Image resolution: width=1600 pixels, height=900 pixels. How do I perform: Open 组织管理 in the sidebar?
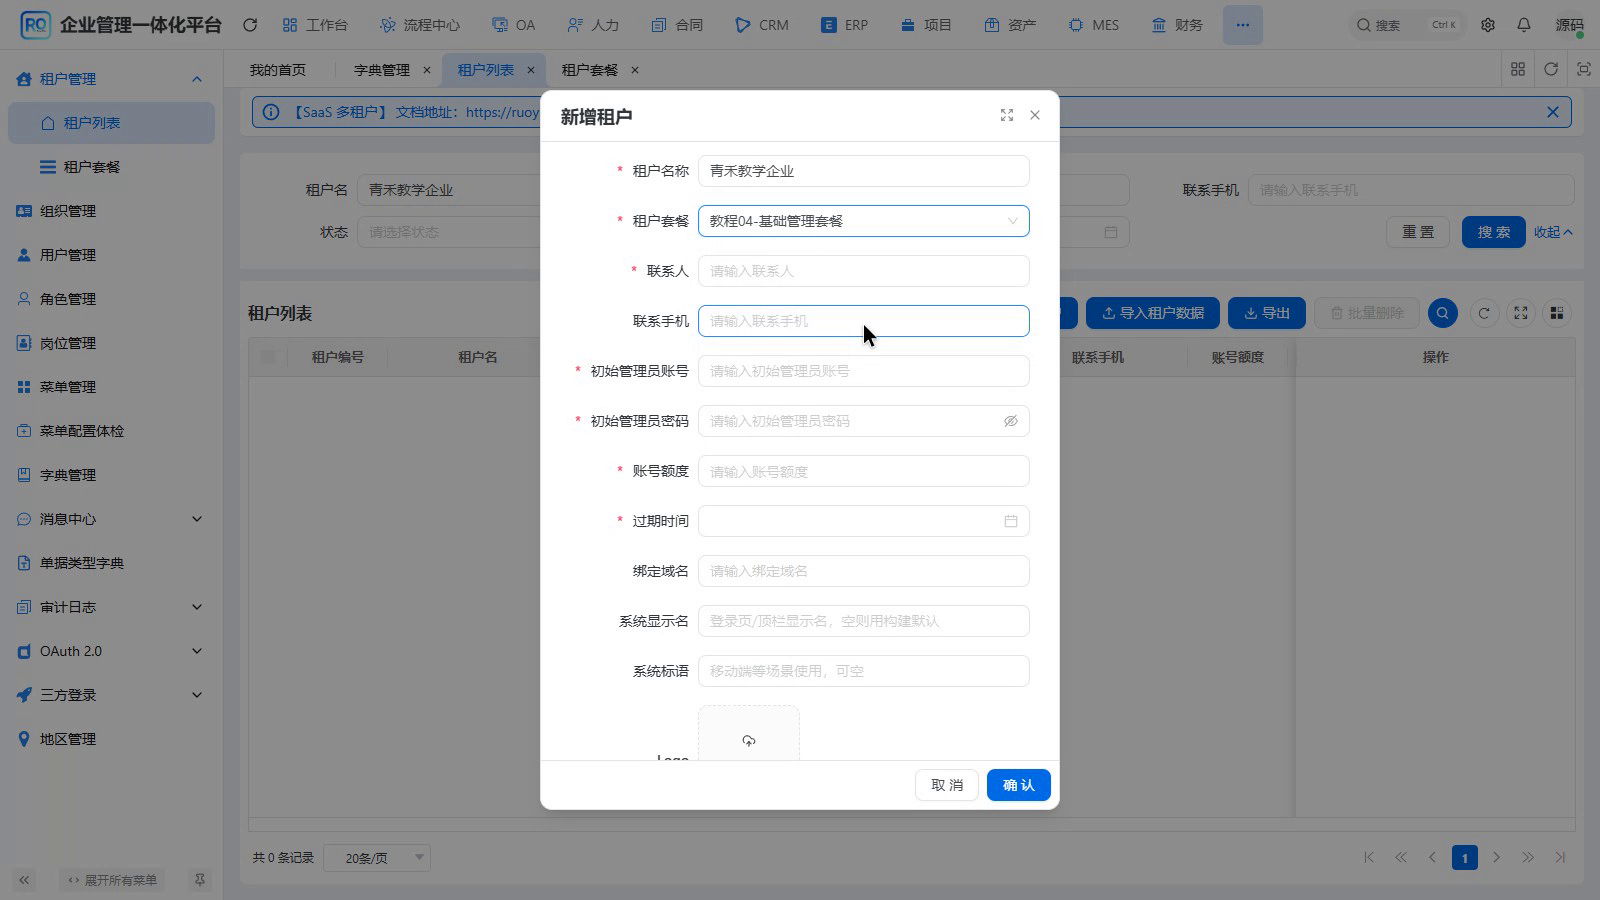click(112, 211)
